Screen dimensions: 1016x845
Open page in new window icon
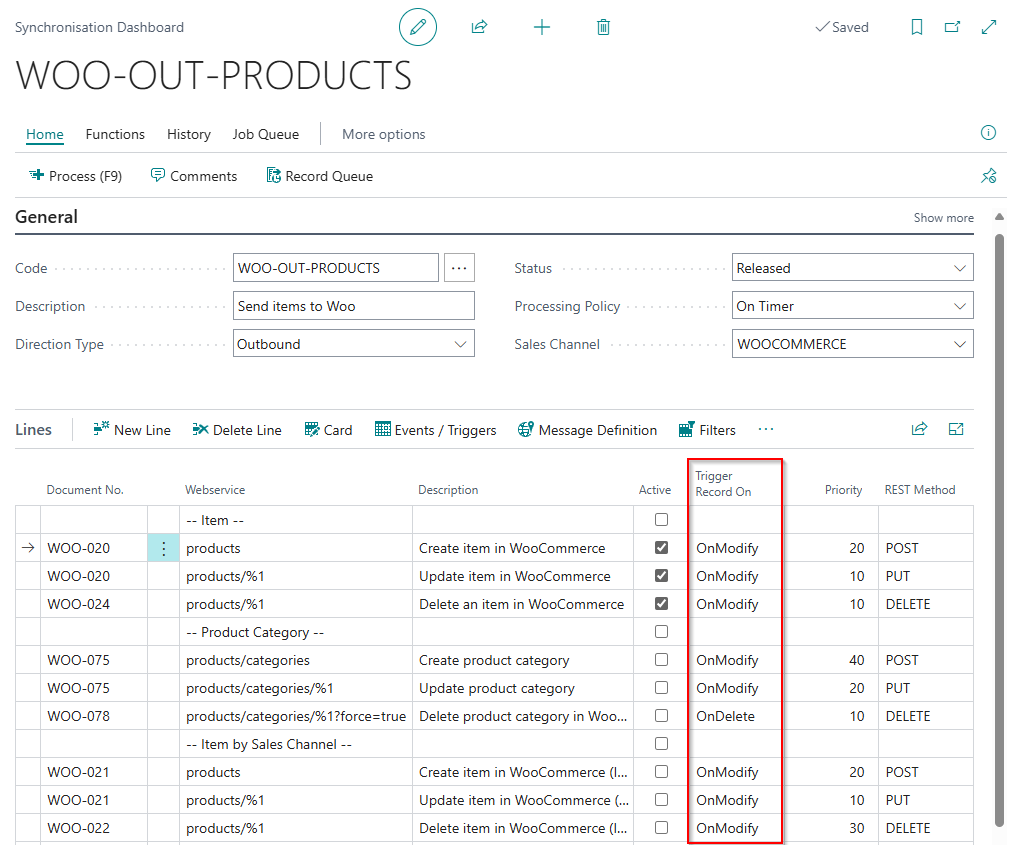click(952, 27)
